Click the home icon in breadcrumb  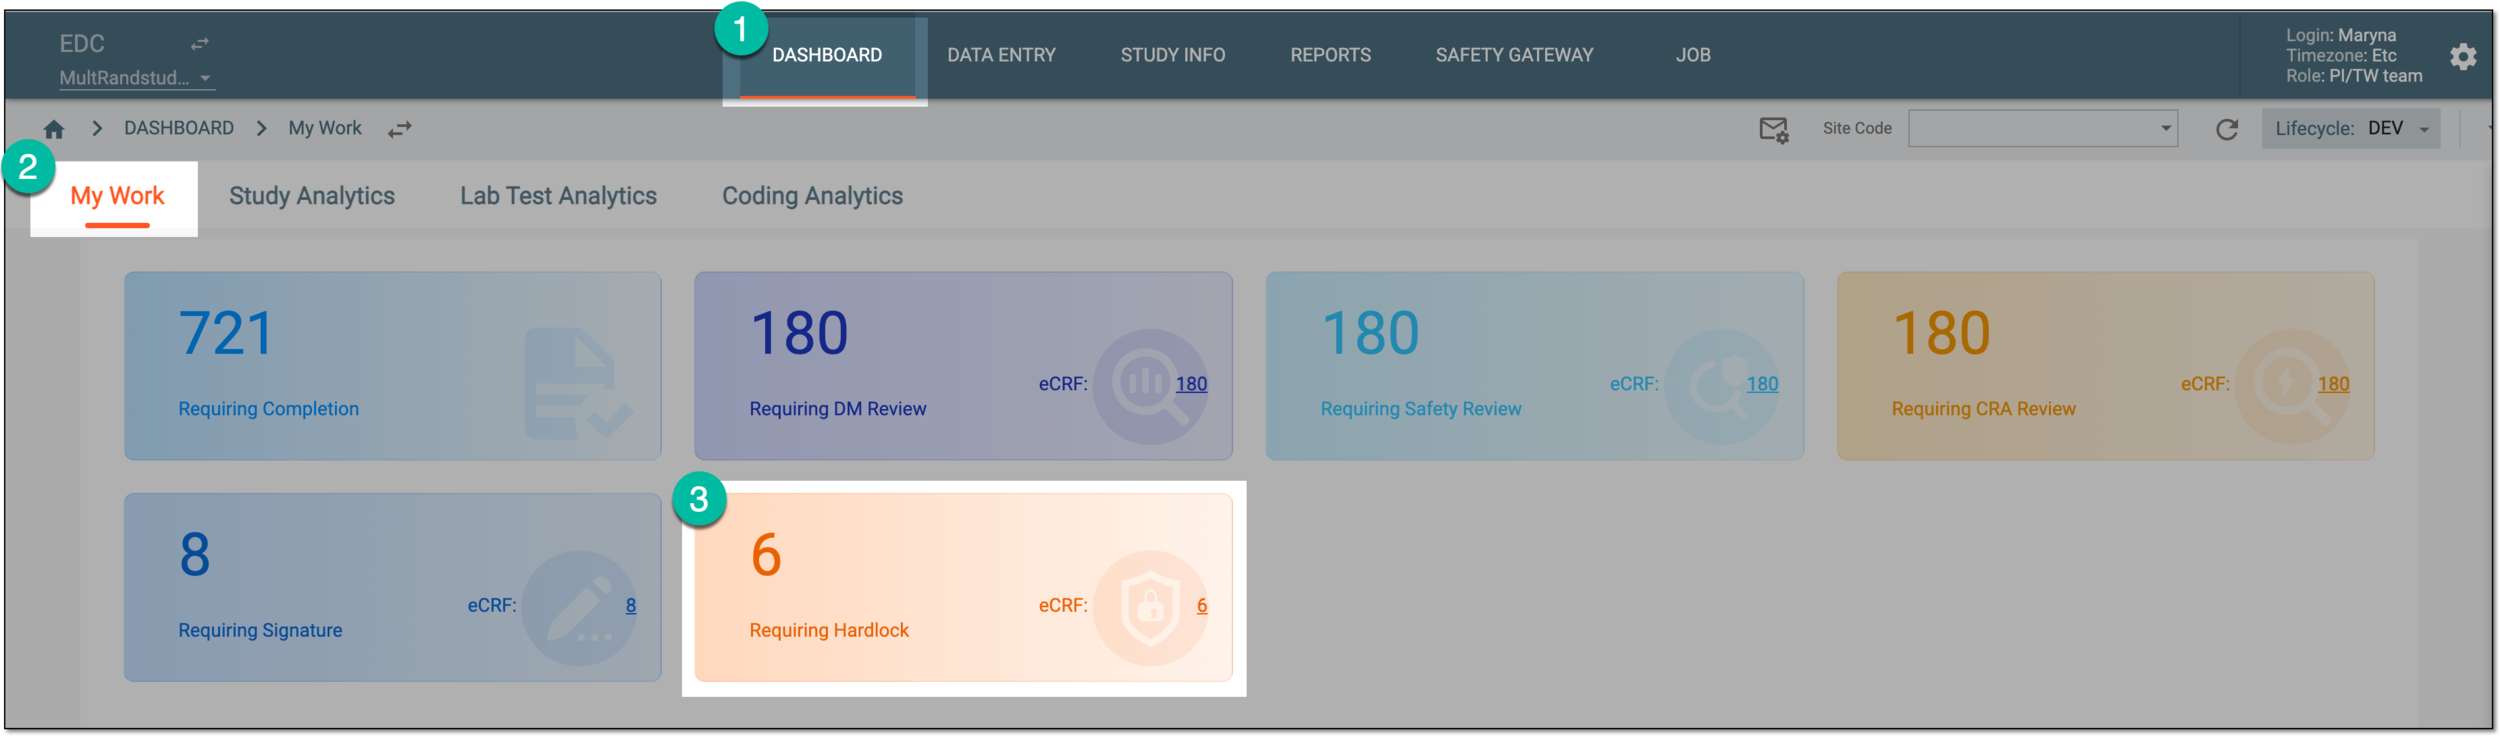(x=54, y=129)
